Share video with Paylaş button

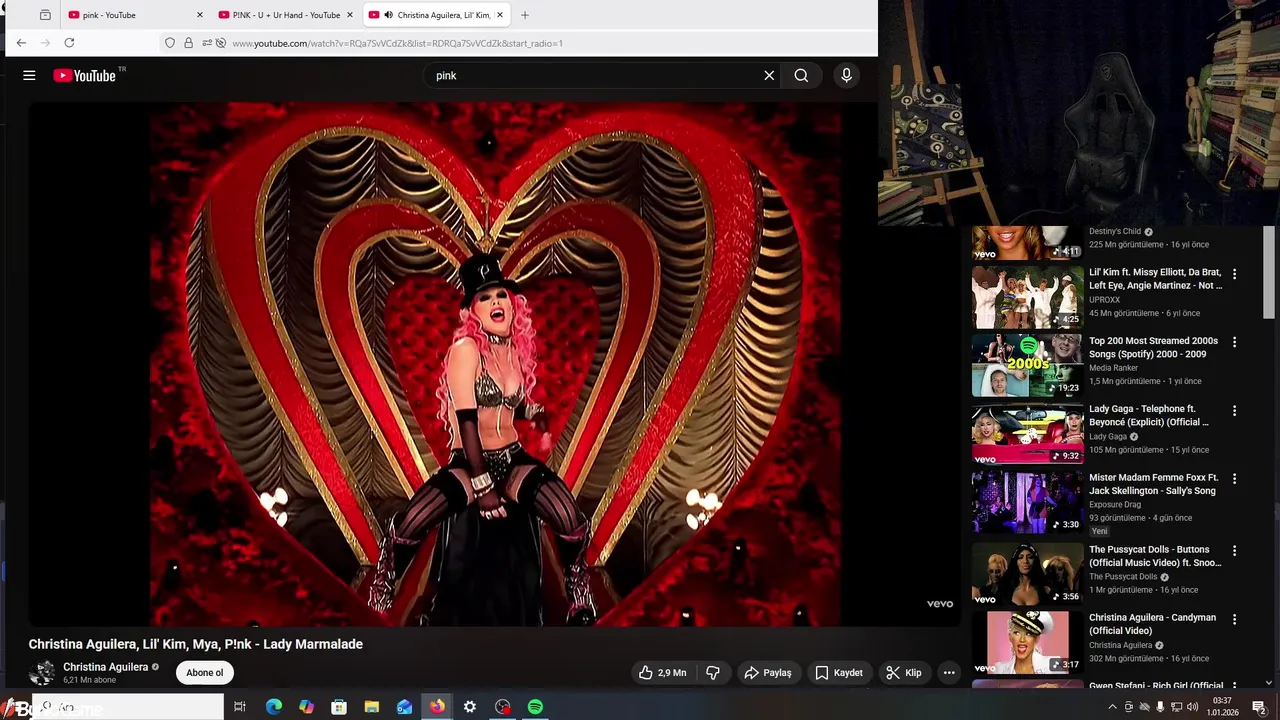click(x=768, y=673)
